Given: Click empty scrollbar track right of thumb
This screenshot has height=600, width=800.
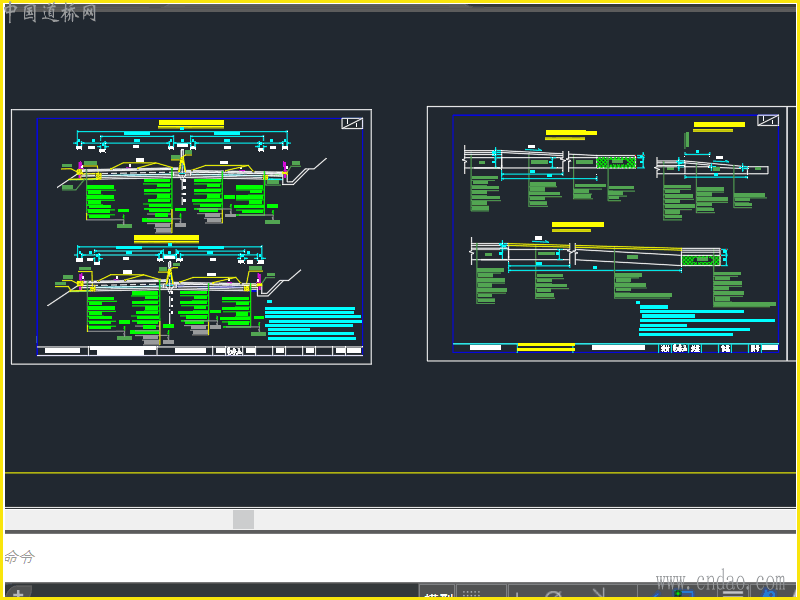Looking at the screenshot, I should coord(524,519).
